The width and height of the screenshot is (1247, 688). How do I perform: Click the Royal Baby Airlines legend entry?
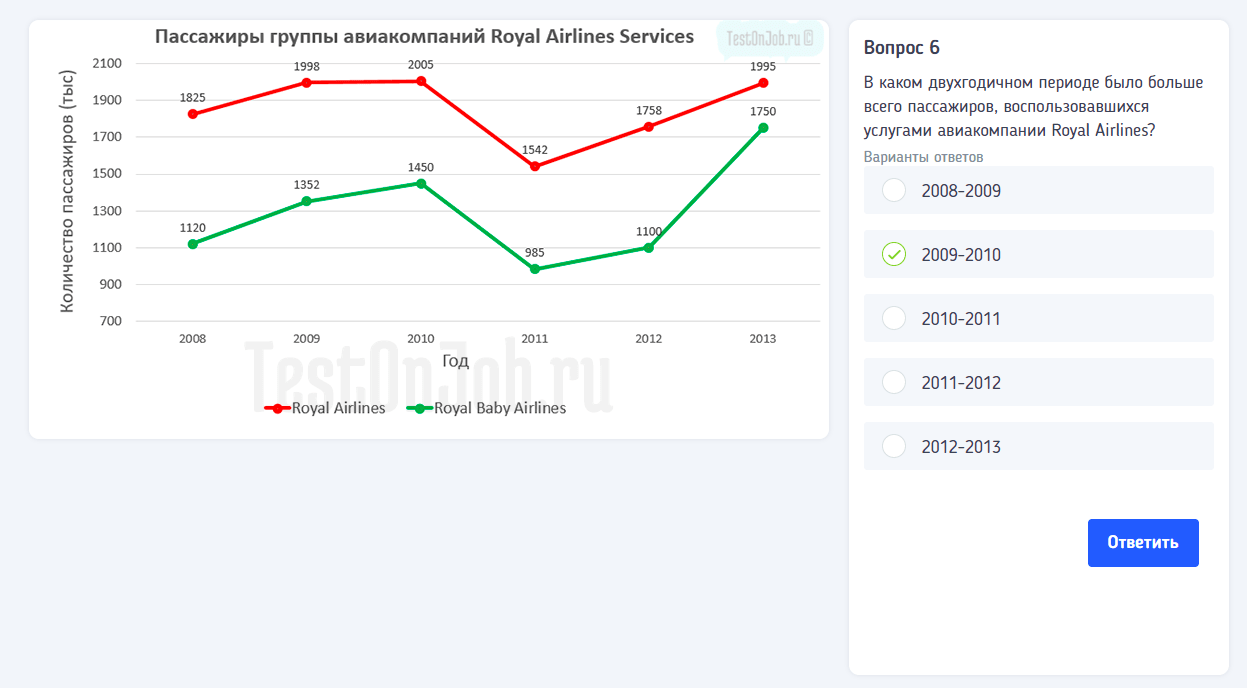487,408
